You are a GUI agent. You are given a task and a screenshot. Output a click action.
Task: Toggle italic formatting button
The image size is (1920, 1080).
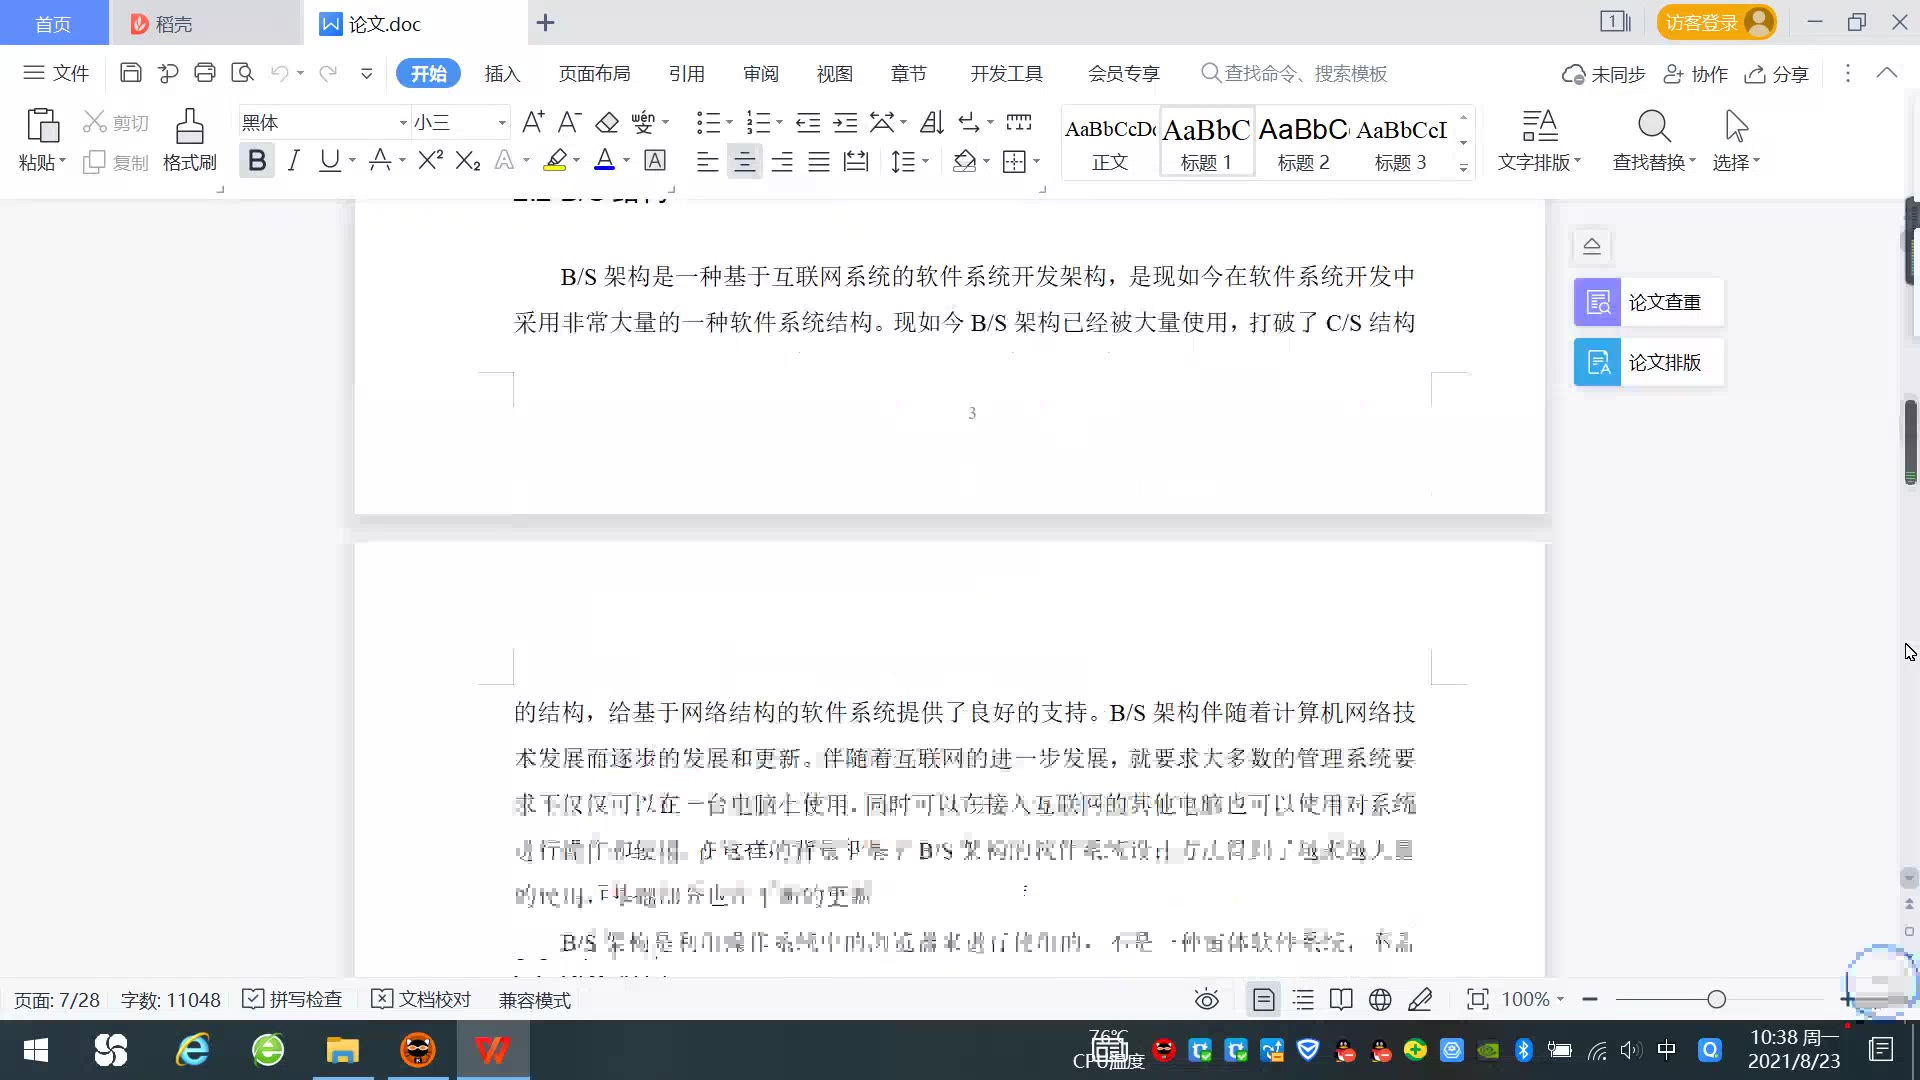pyautogui.click(x=293, y=160)
